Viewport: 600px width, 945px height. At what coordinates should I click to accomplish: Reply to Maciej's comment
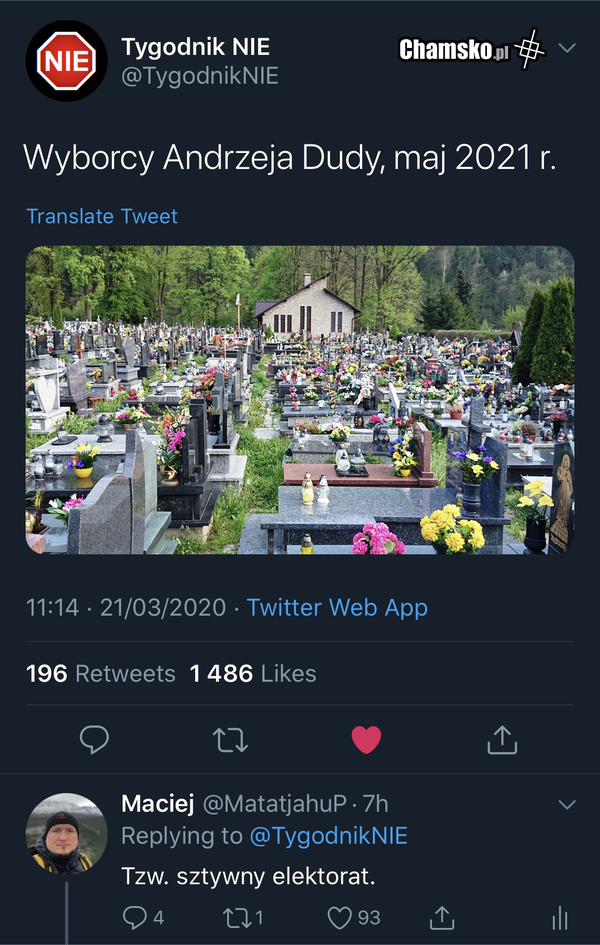(x=135, y=917)
